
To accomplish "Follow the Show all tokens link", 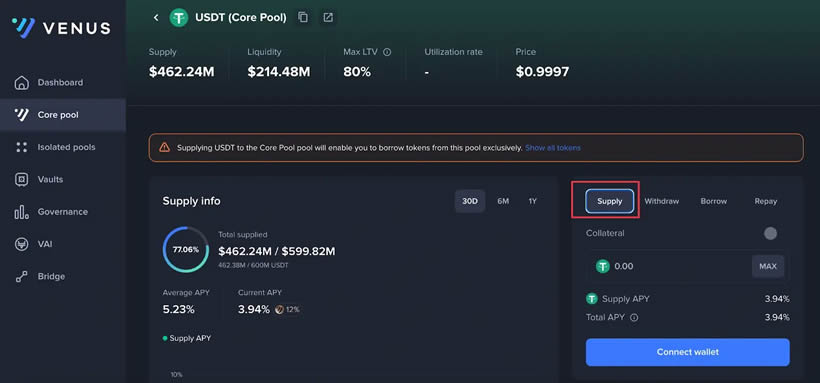I will click(553, 148).
